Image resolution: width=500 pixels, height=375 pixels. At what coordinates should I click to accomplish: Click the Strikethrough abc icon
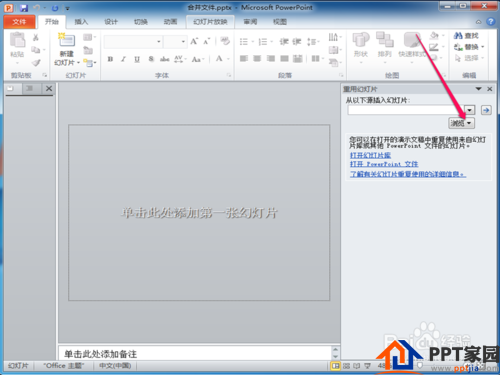(x=164, y=59)
